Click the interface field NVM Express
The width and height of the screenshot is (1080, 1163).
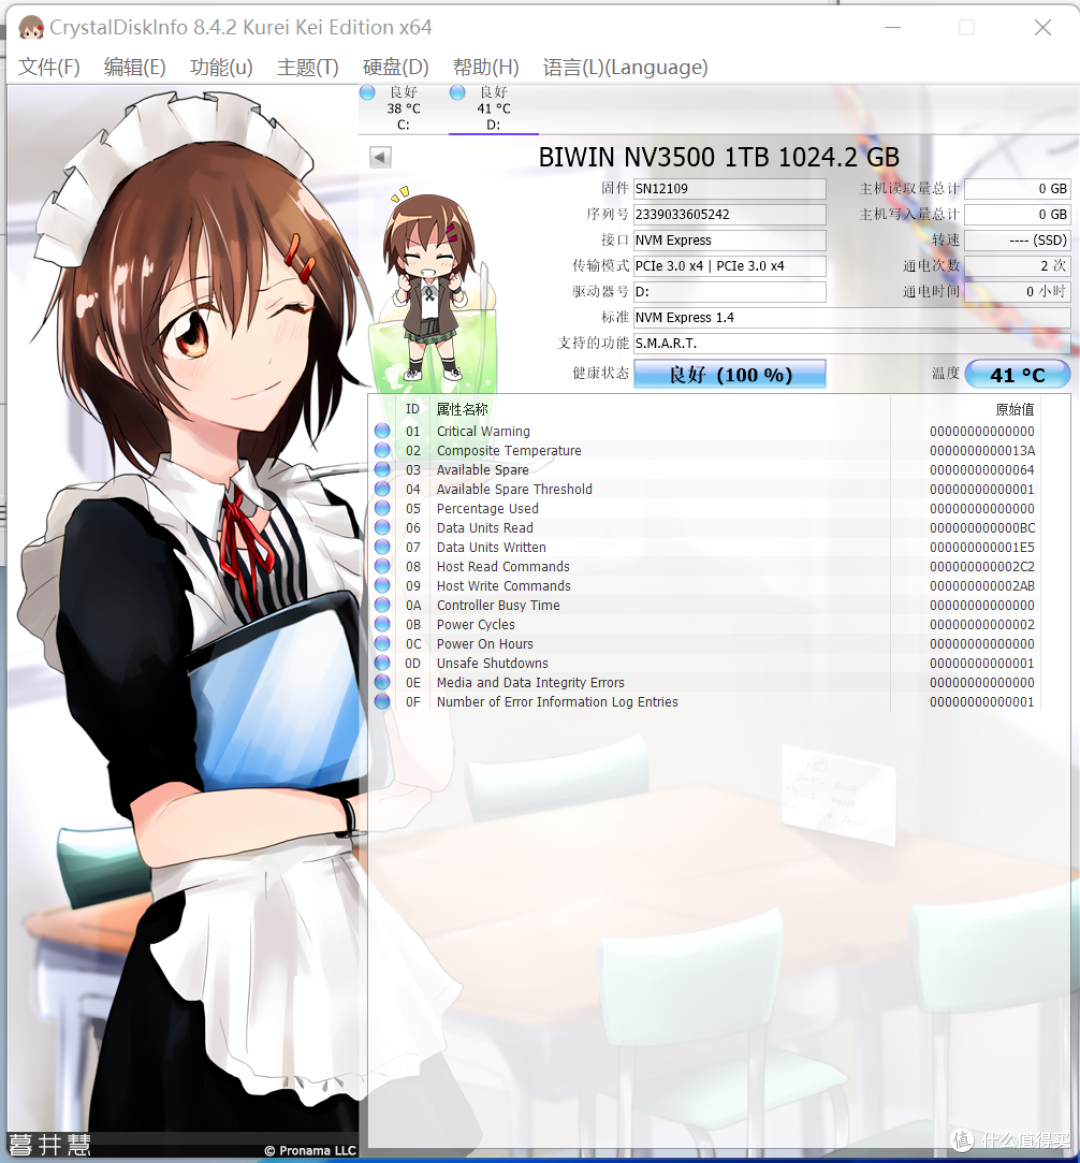[729, 240]
